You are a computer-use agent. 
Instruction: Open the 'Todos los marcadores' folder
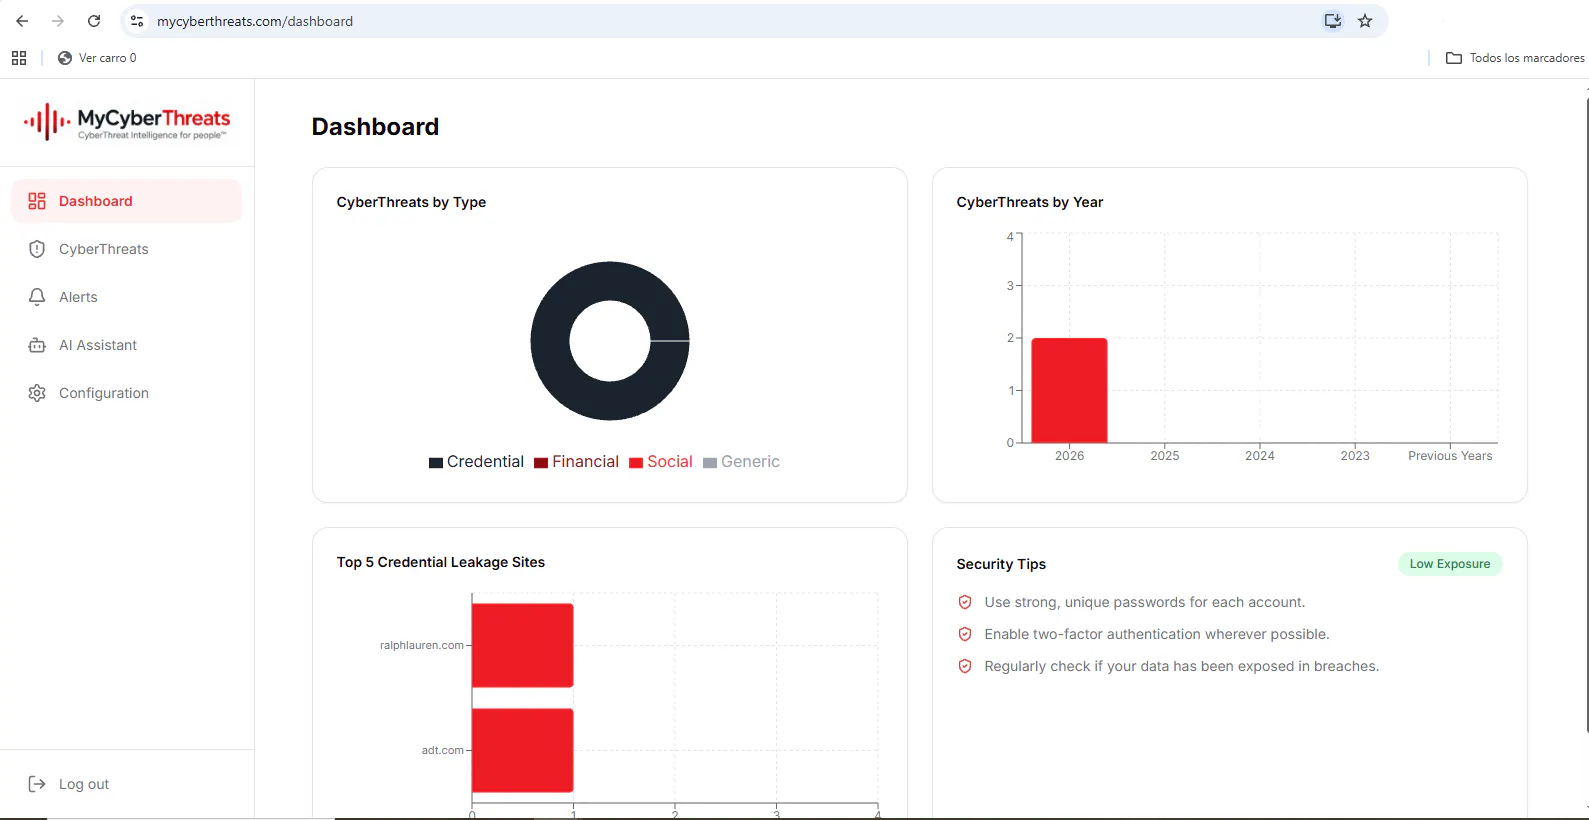point(1515,58)
